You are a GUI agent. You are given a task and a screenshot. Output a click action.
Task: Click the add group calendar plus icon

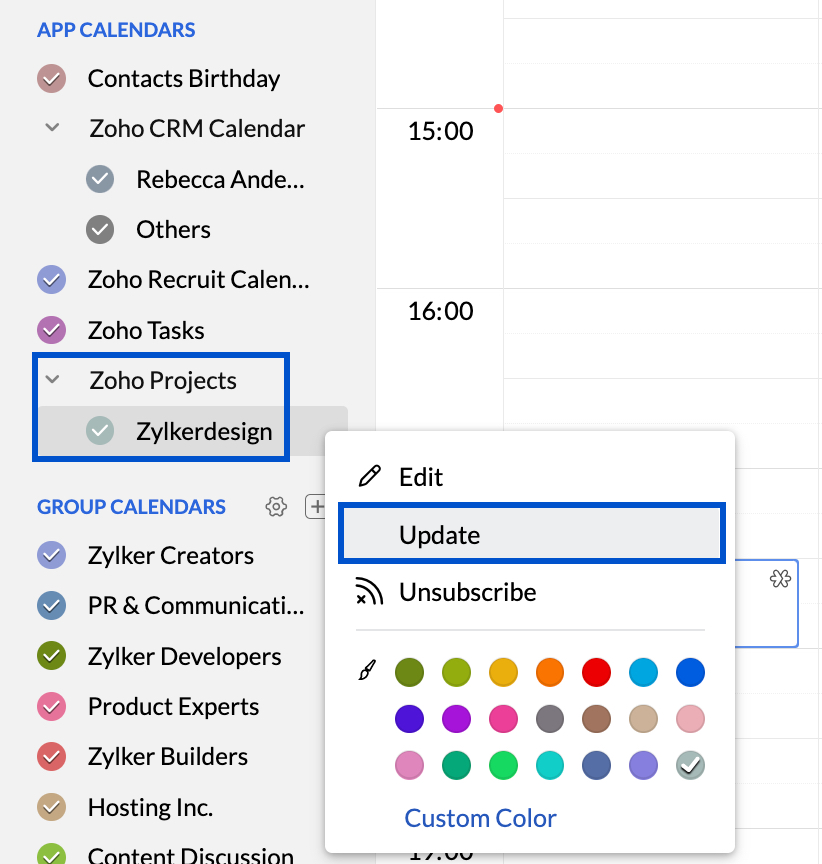(316, 507)
